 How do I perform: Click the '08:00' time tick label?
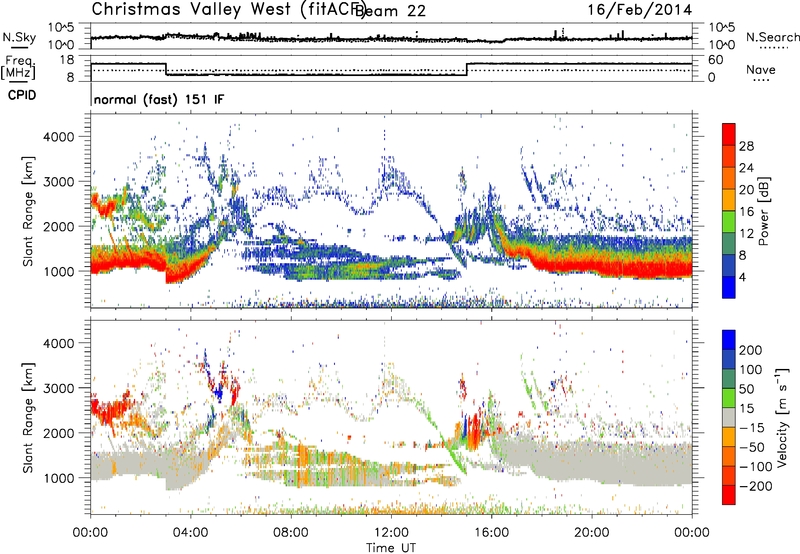point(290,533)
